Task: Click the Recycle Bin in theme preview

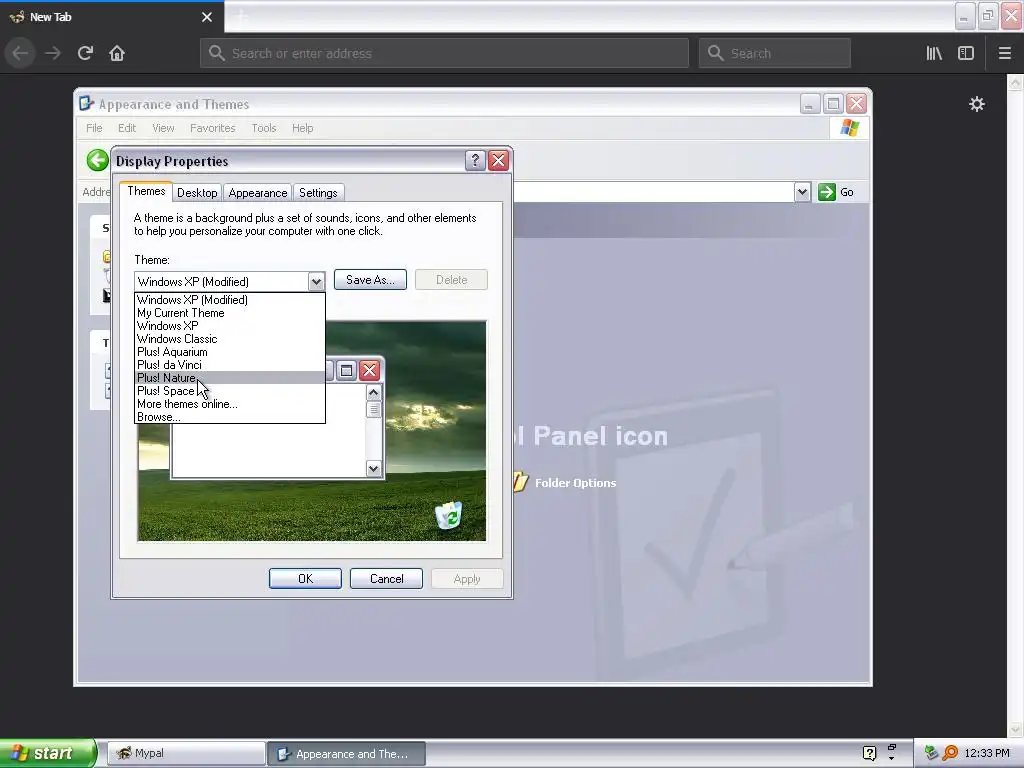Action: [x=449, y=515]
